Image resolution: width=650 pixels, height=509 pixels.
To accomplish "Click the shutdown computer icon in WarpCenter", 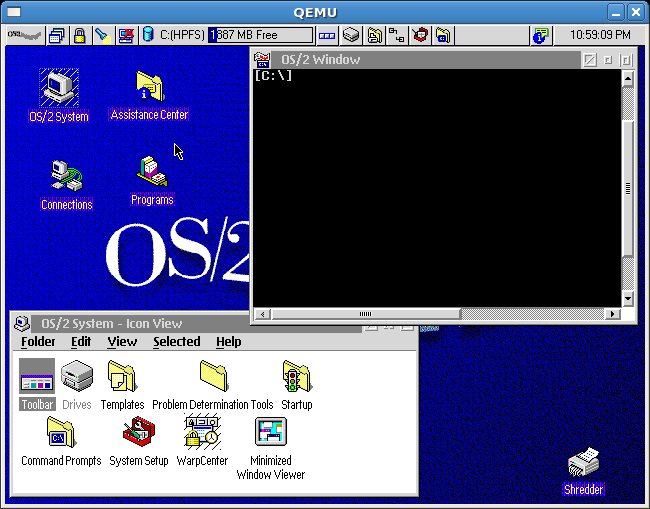I will coord(126,35).
